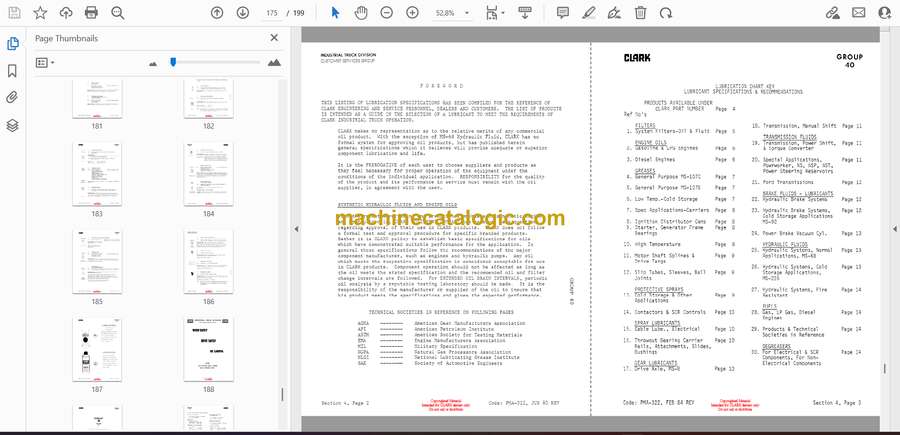The image size is (900, 435).
Task: Click 'Society of Automotive Engineers' text
Action: coord(457,363)
